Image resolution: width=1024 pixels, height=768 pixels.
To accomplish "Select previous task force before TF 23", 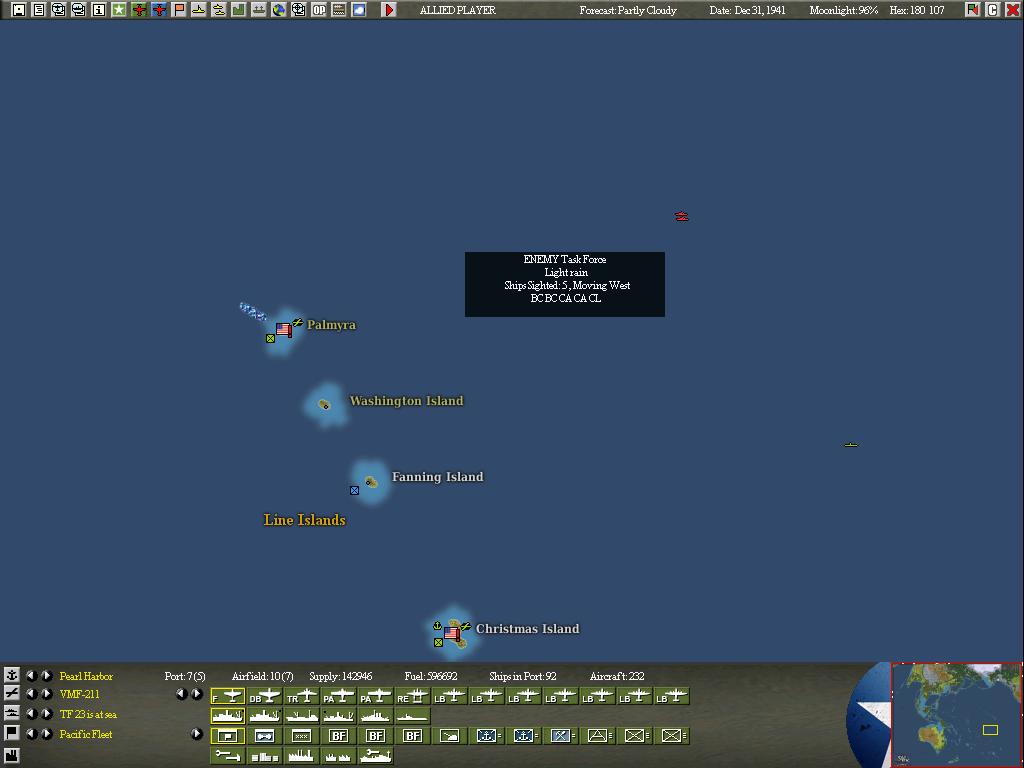I will [x=31, y=713].
